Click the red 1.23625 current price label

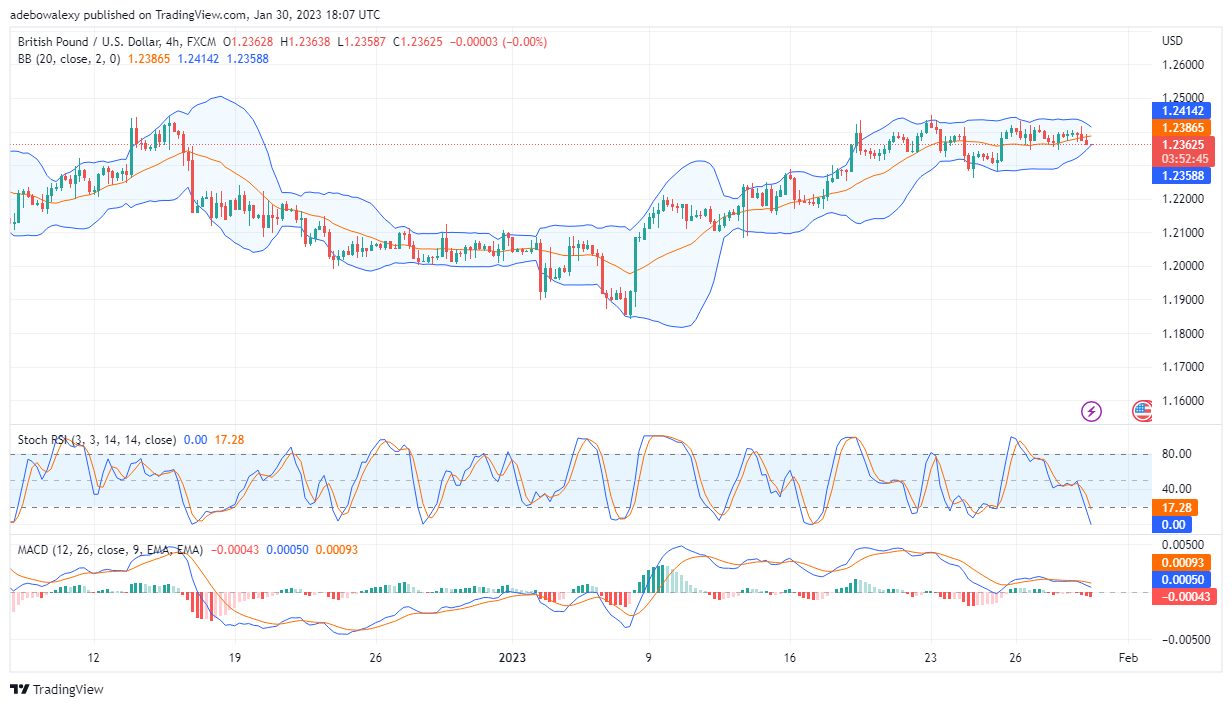pos(1182,145)
